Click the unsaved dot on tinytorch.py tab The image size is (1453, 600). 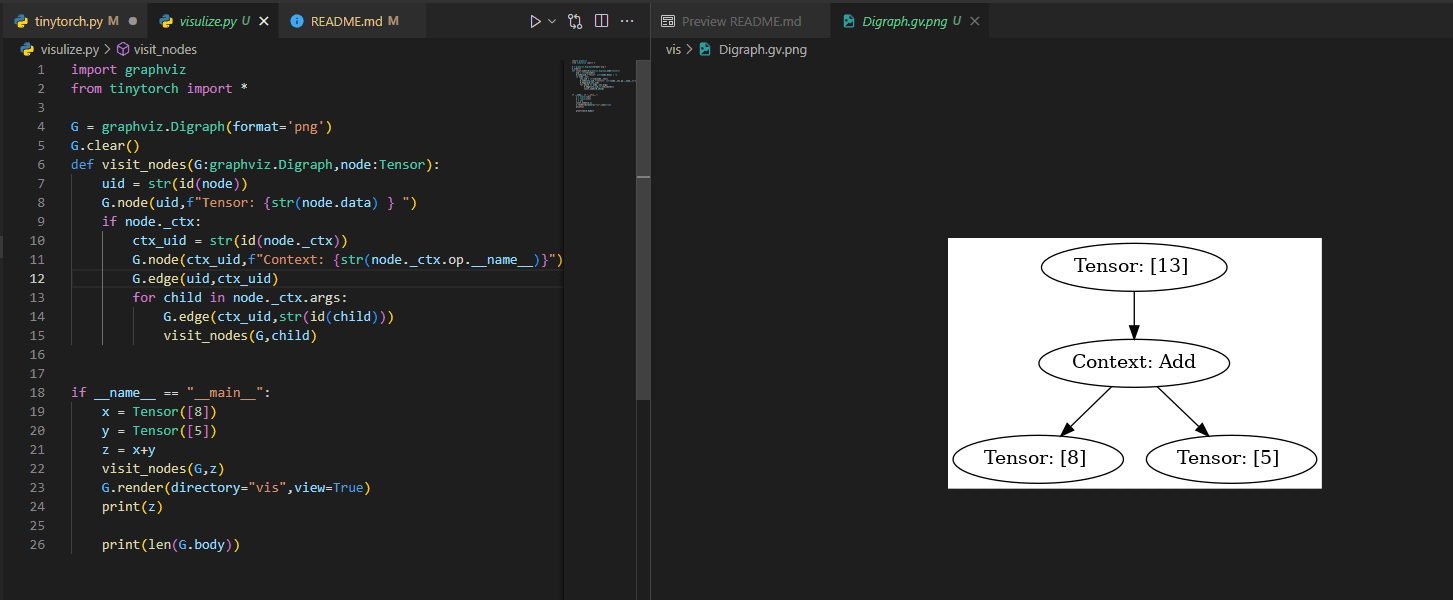133,21
